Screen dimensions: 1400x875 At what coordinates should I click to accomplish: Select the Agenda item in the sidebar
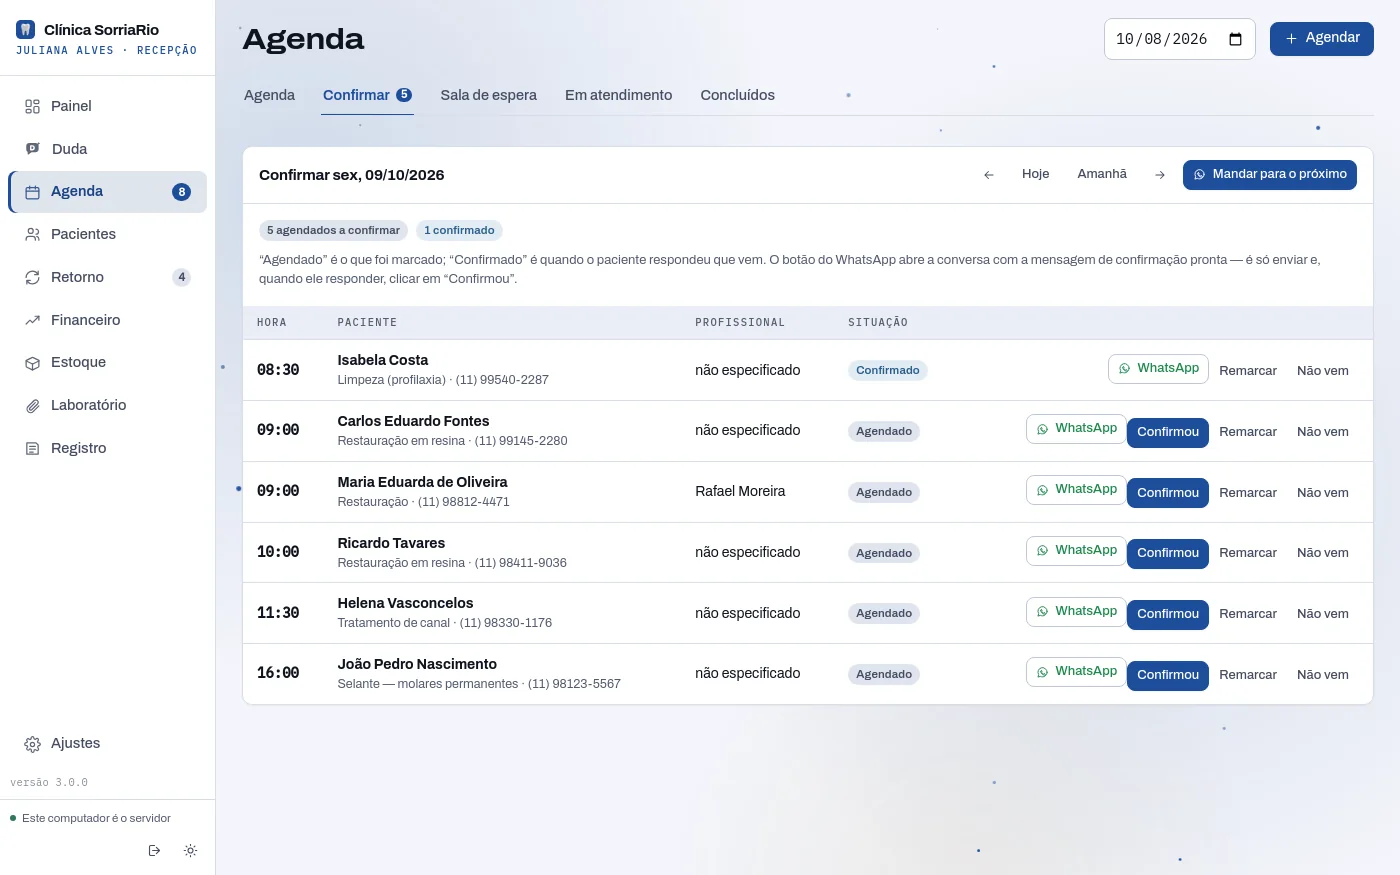[x=108, y=192]
